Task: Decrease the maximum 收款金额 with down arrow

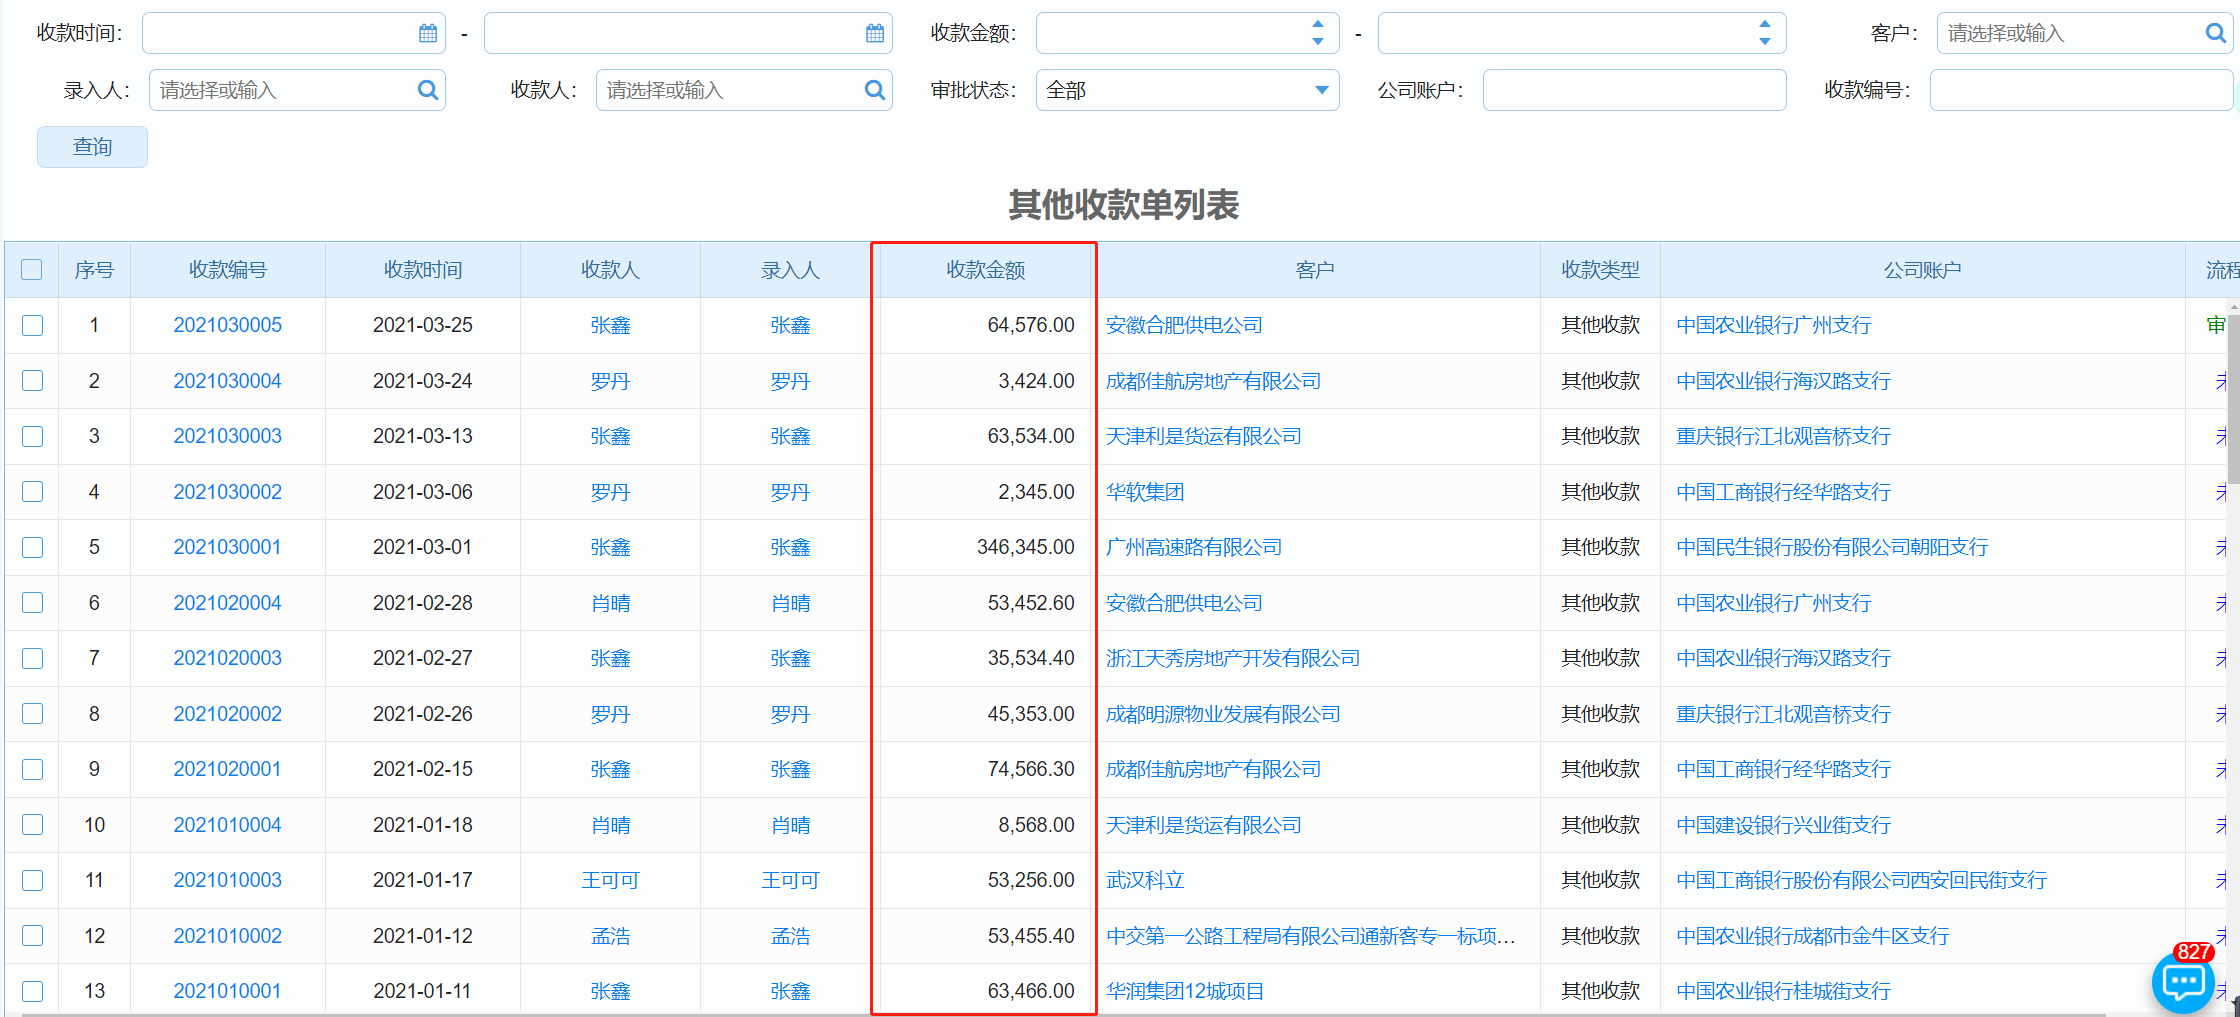Action: click(1765, 42)
